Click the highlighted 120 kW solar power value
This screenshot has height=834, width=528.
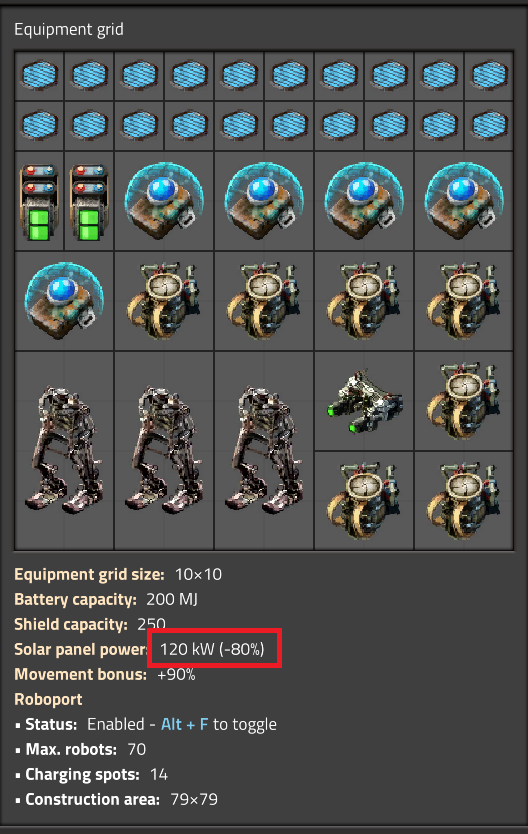pos(212,649)
